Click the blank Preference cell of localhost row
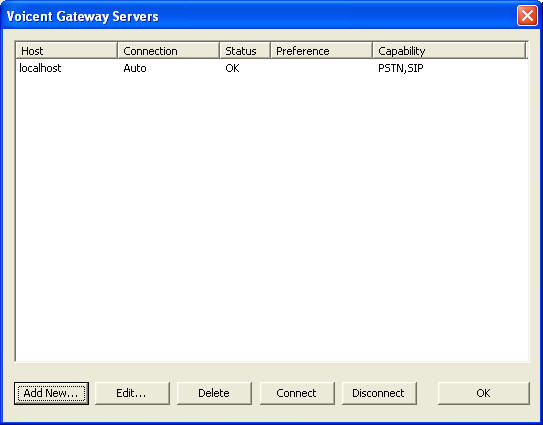Screen dimensions: 543x425 coord(321,68)
